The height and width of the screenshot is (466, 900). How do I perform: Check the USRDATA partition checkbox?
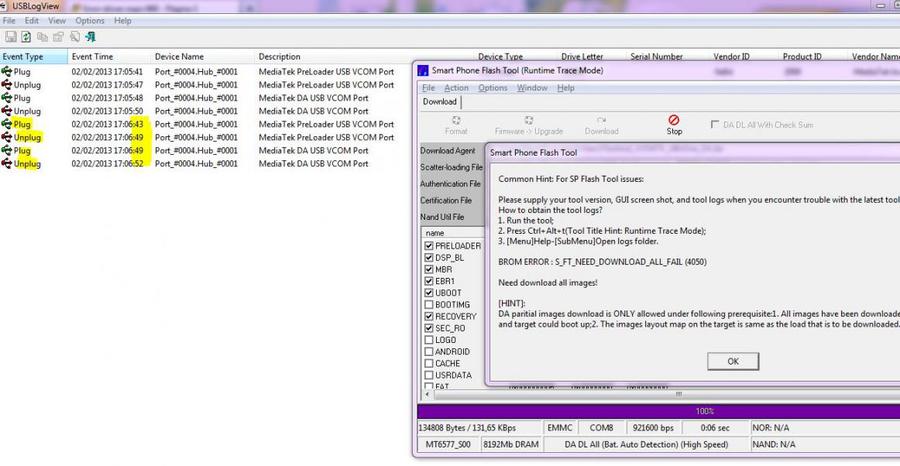pyautogui.click(x=429, y=375)
